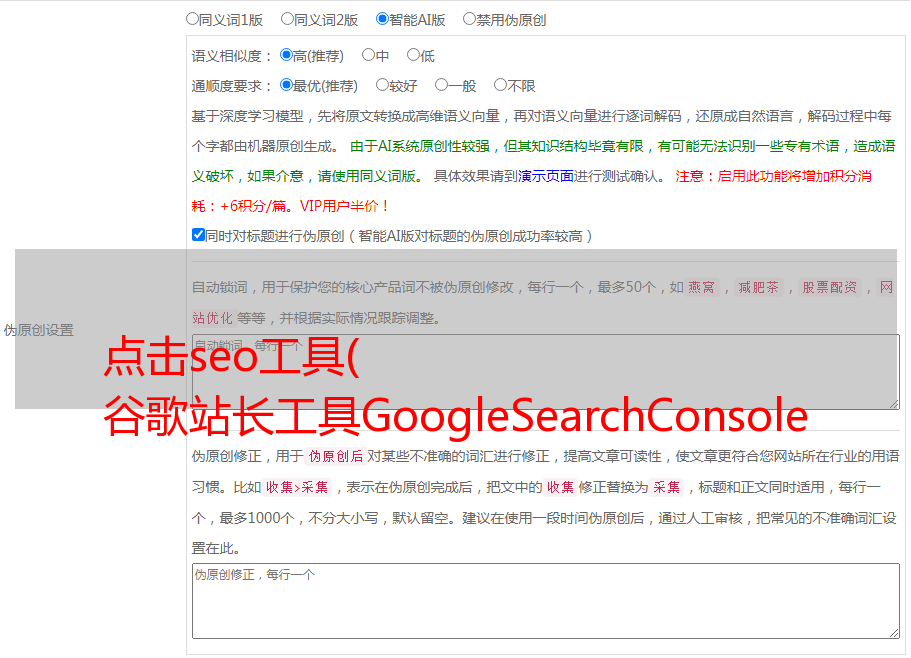Screen dimensions: 911x658
Task: Set 语义相似度 to 中
Action: pyautogui.click(x=368, y=55)
